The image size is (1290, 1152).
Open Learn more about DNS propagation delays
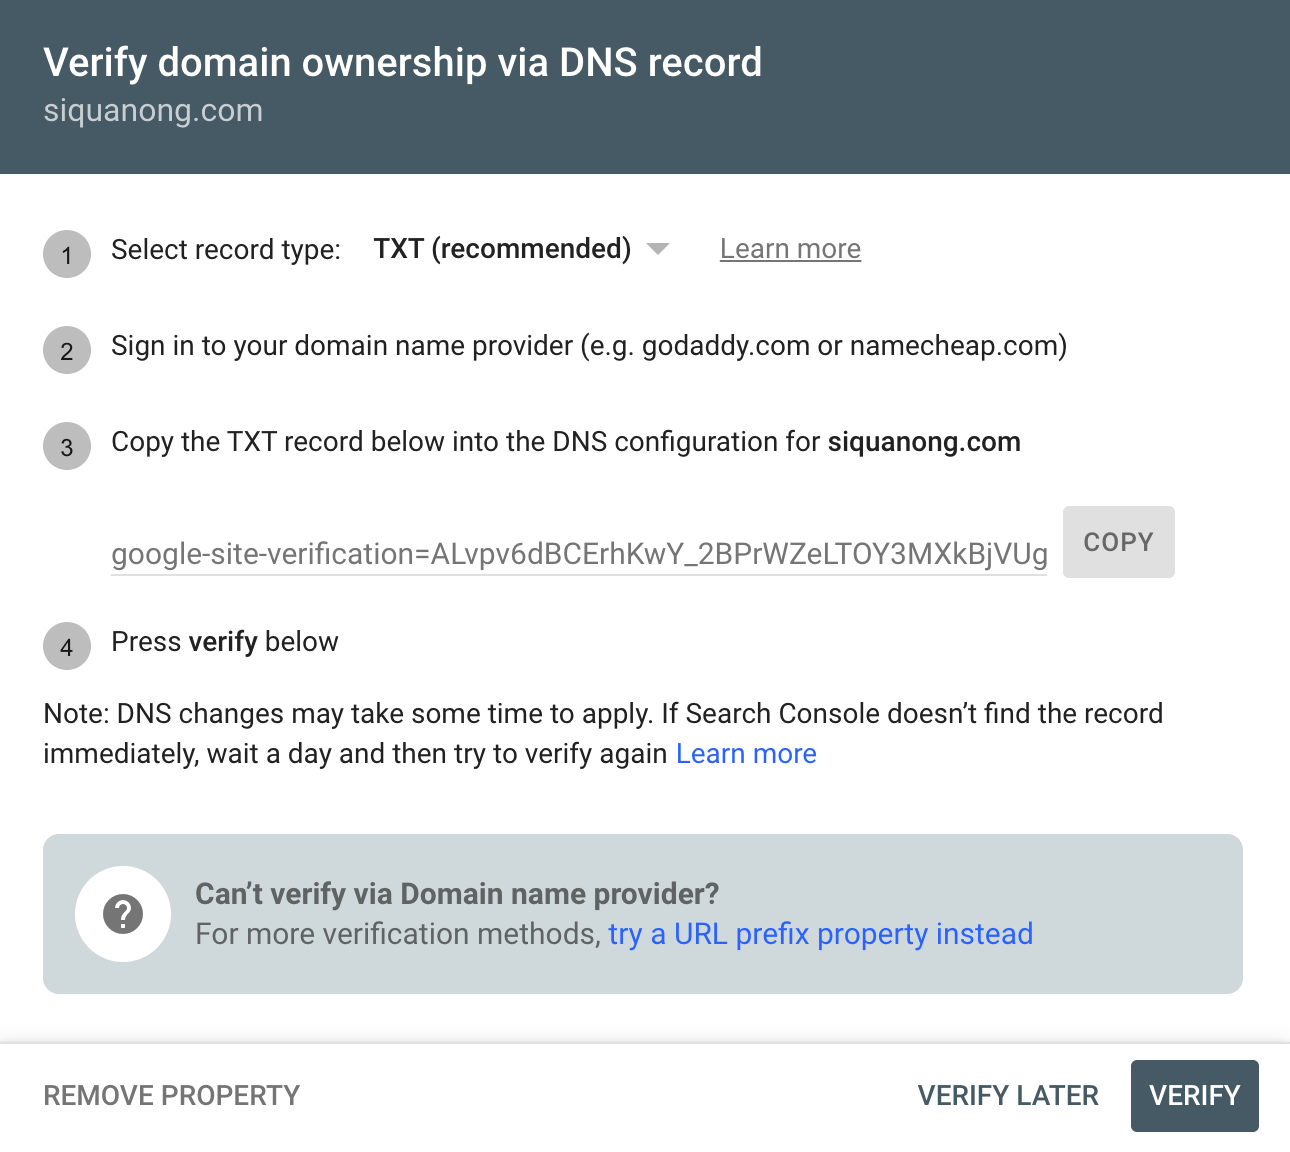click(x=746, y=753)
